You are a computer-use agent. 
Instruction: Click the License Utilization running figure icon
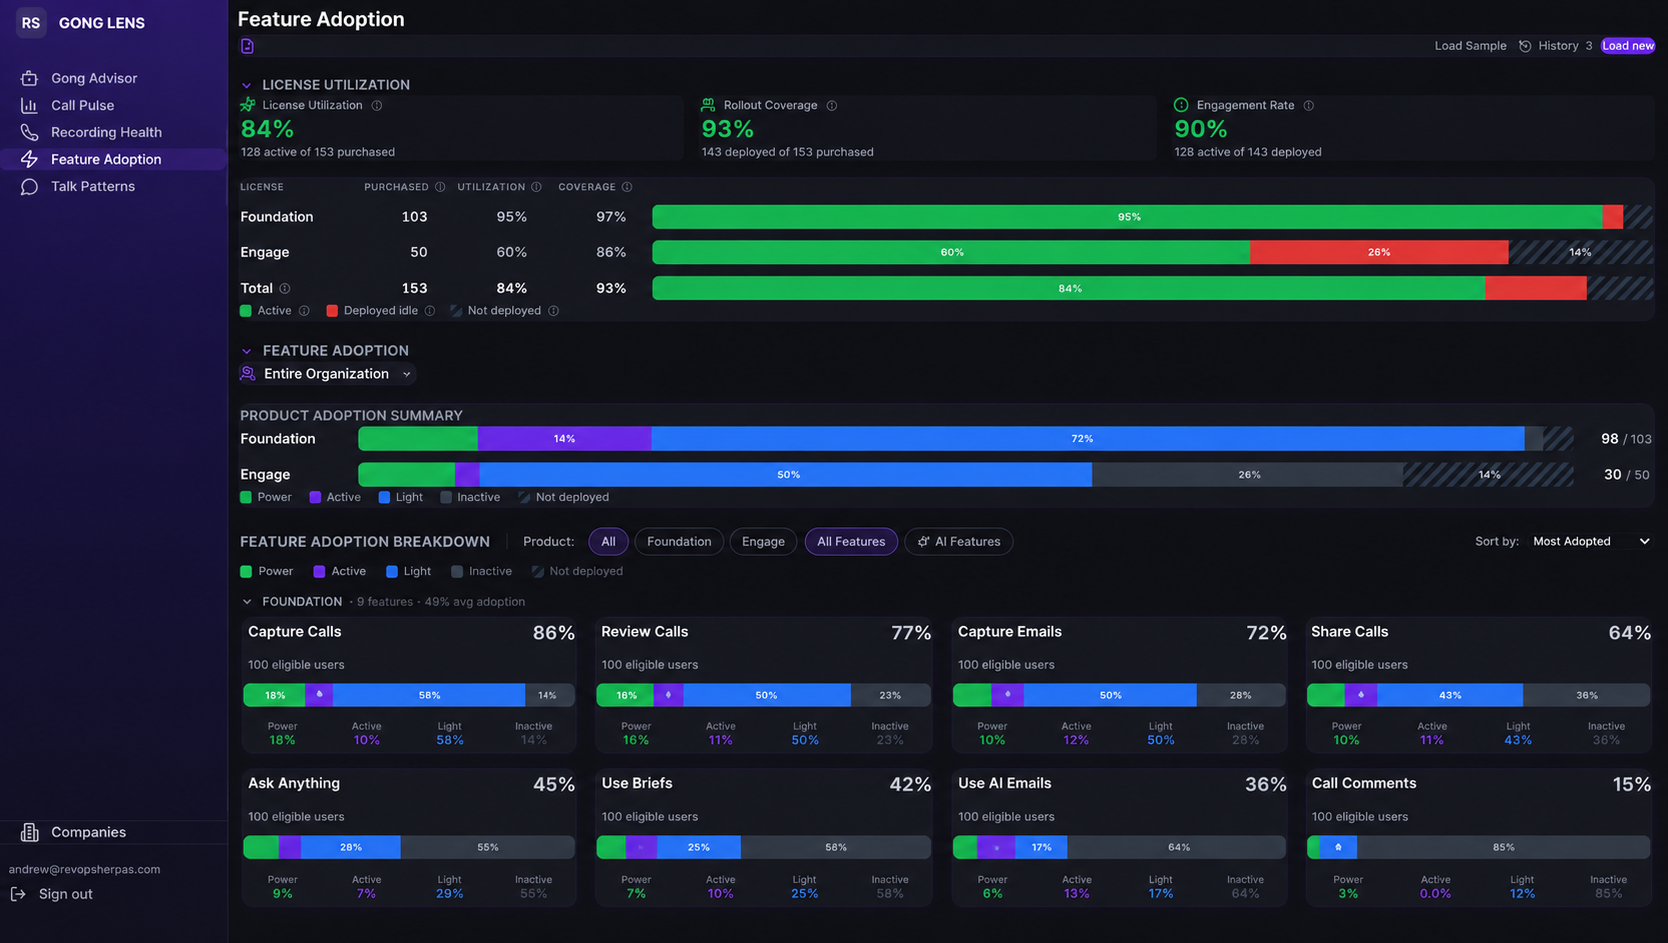coord(248,105)
